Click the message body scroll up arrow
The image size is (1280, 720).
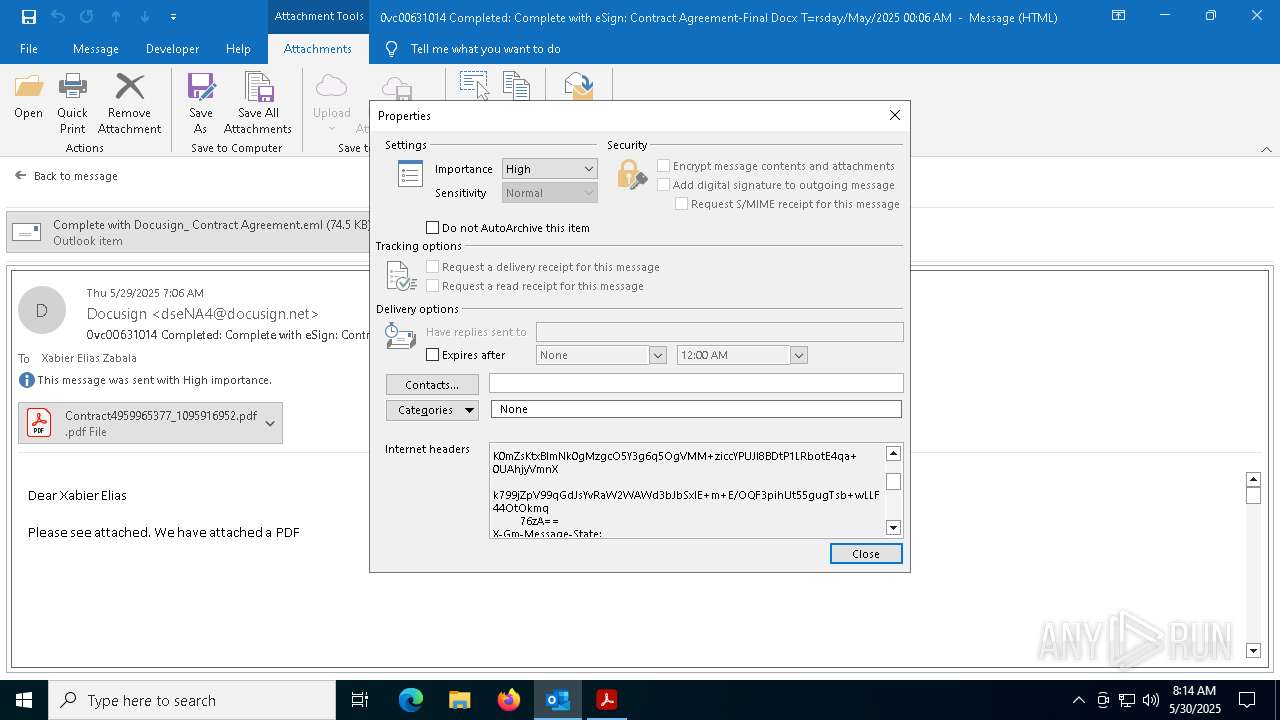1254,479
